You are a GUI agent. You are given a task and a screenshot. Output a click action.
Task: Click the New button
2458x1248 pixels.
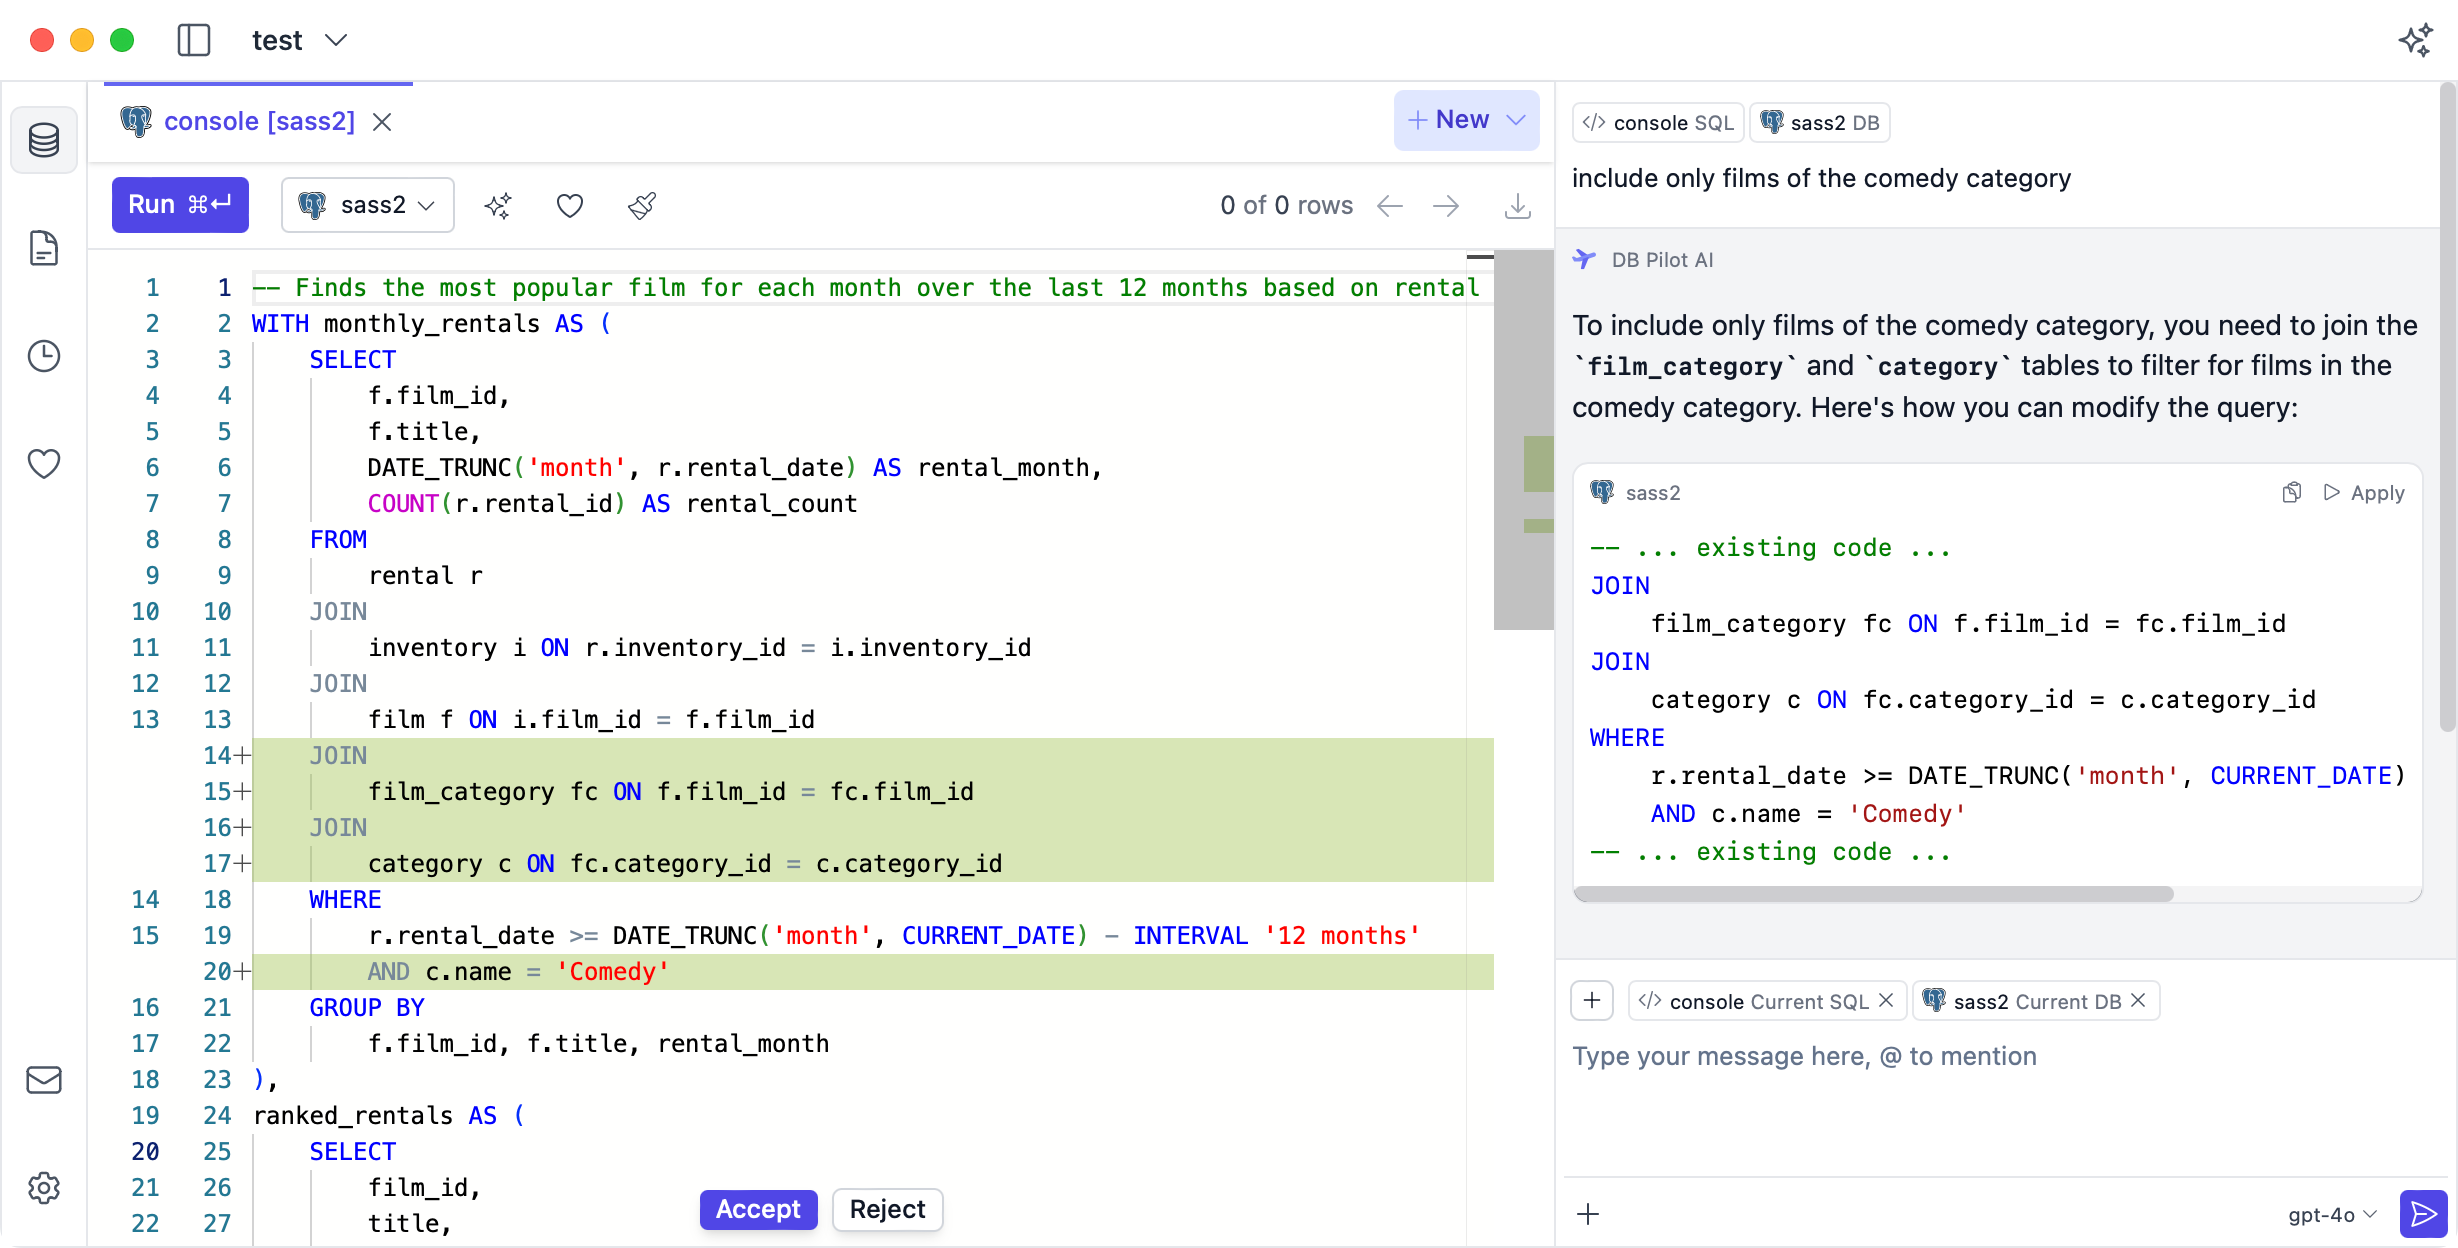point(1448,120)
